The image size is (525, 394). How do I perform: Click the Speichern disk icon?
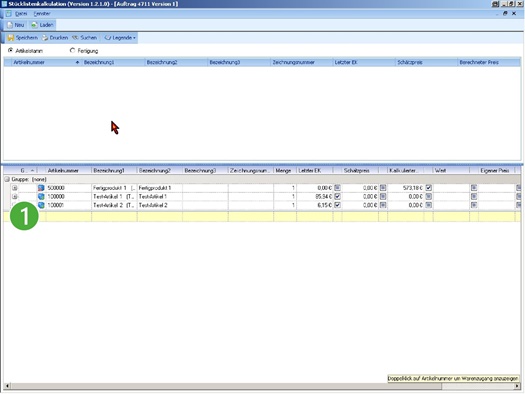point(11,38)
